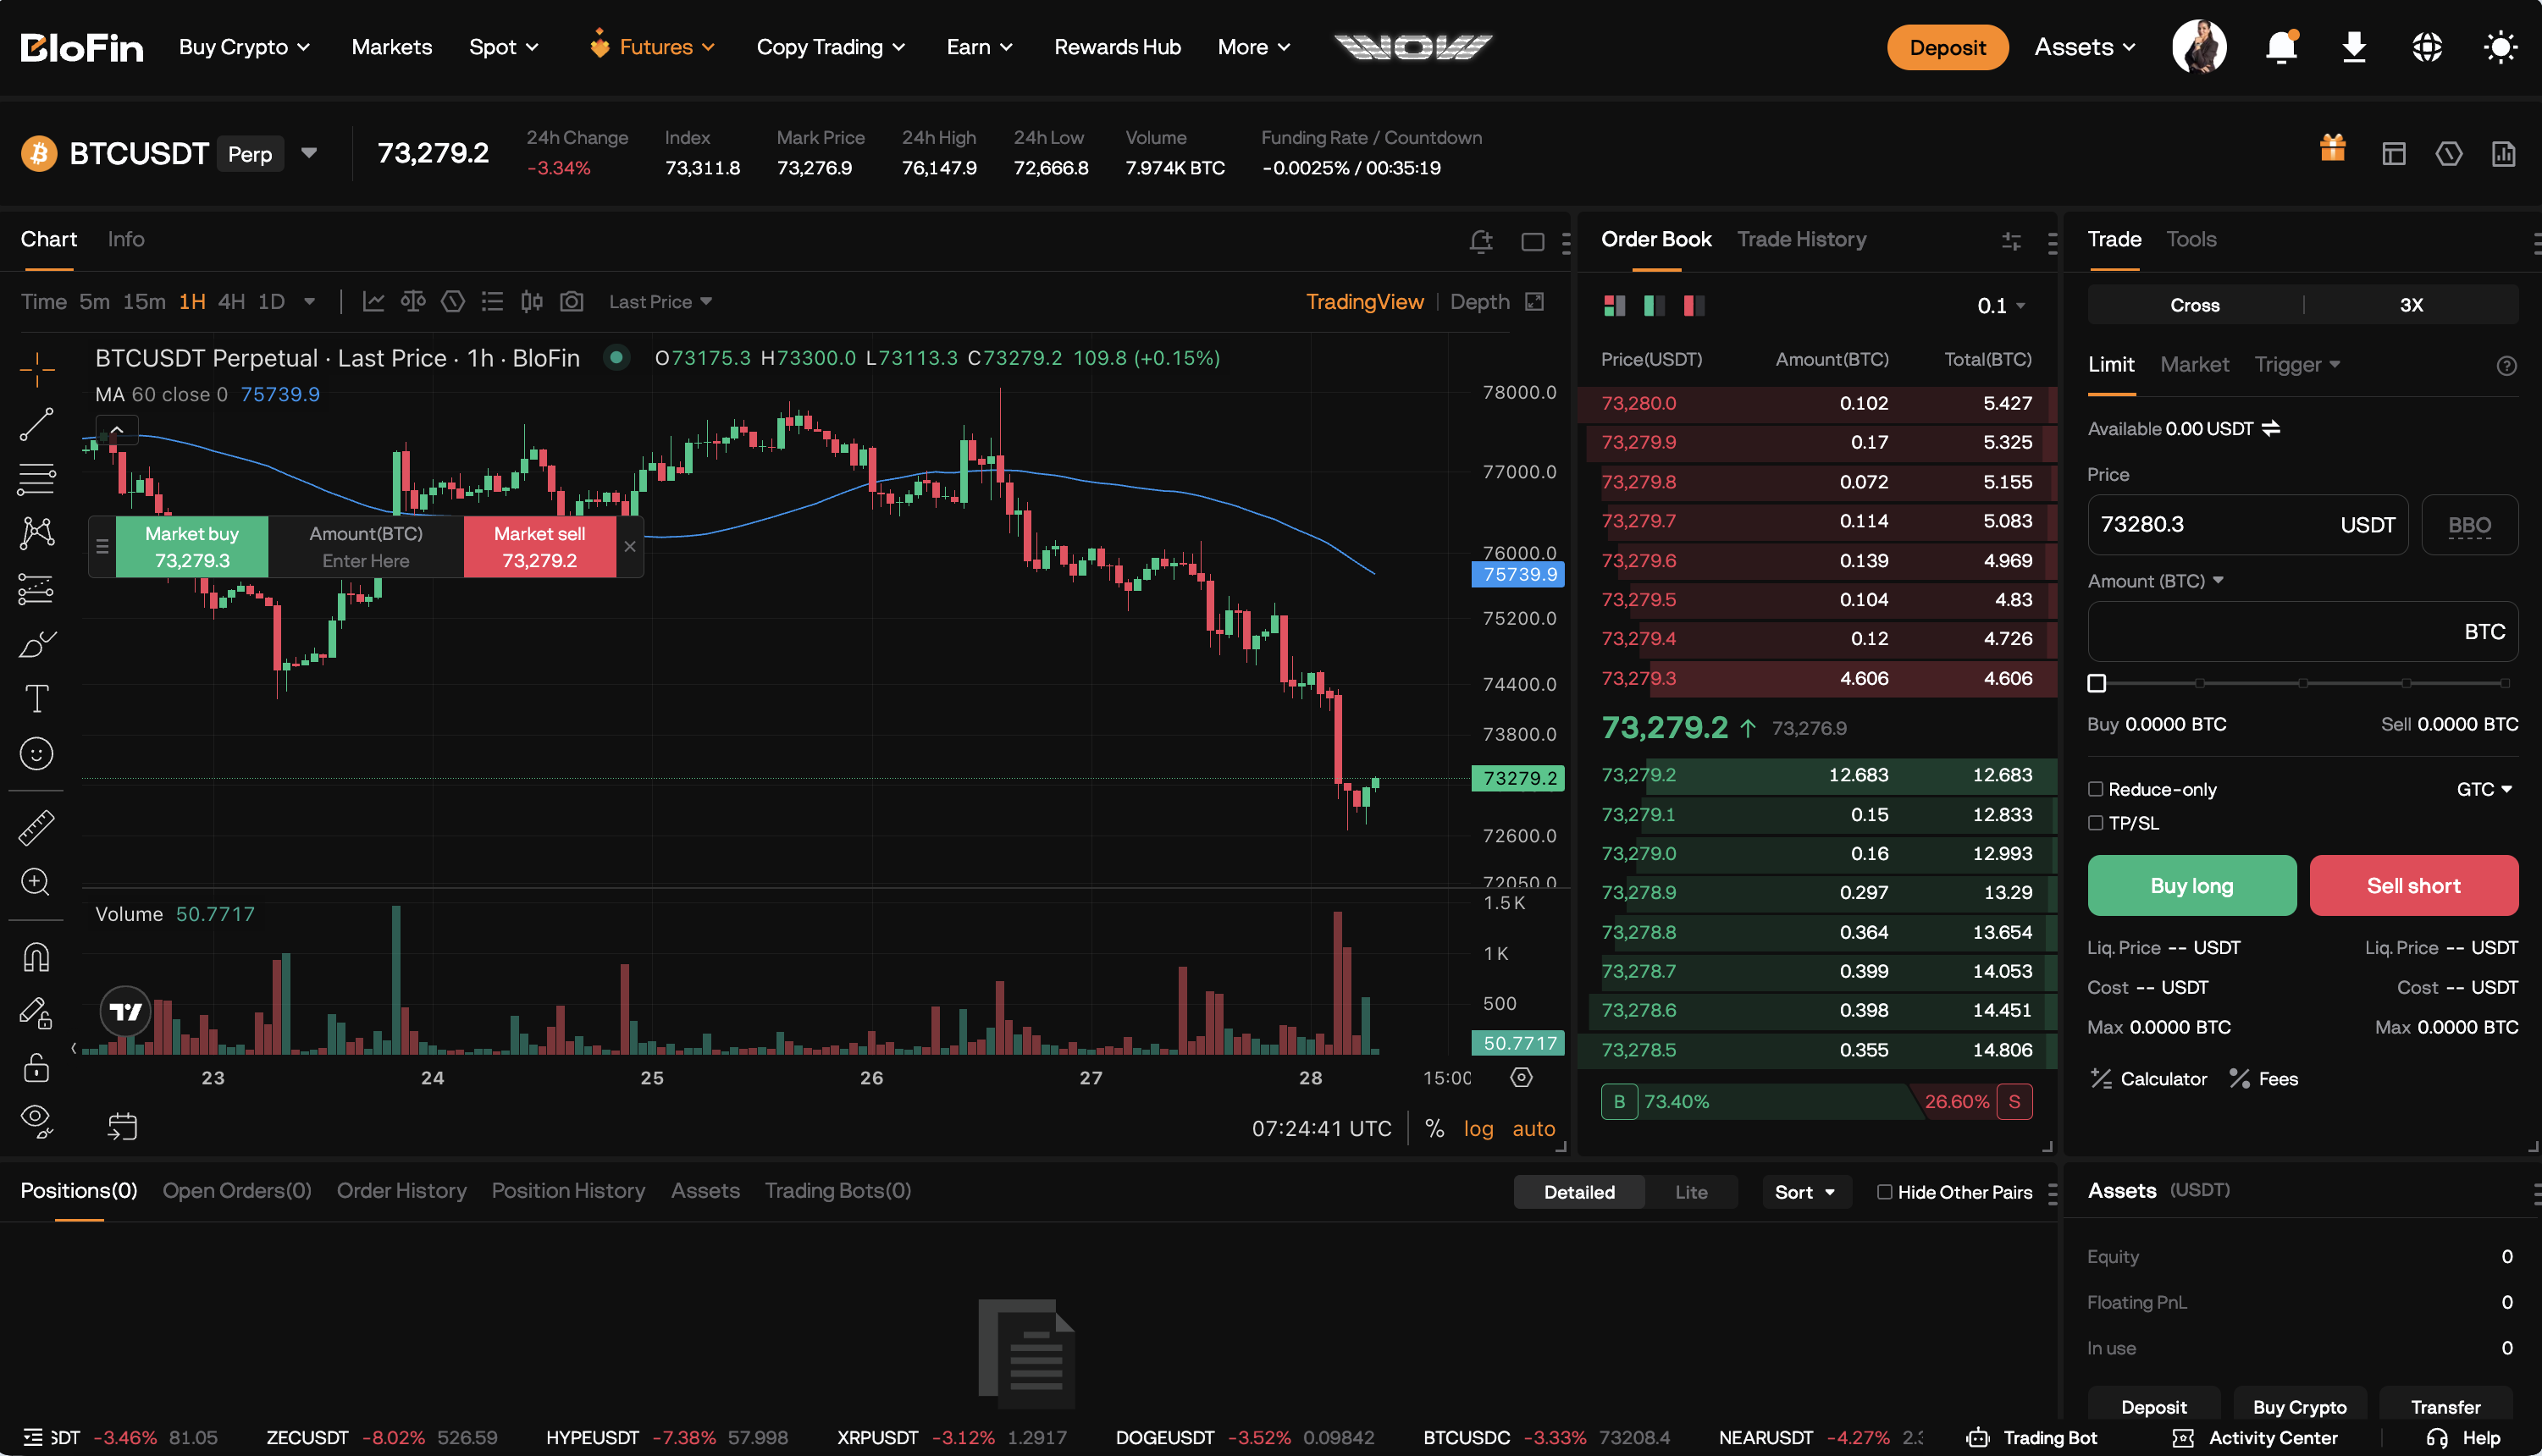2542x1456 pixels.
Task: Open the Last Price dropdown
Action: pyautogui.click(x=660, y=301)
